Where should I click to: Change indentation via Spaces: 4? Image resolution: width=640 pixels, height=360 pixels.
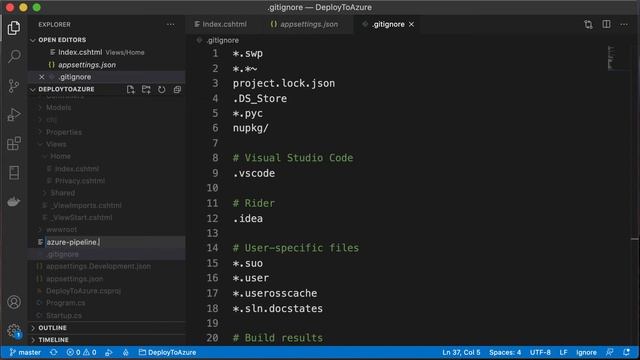pos(505,352)
